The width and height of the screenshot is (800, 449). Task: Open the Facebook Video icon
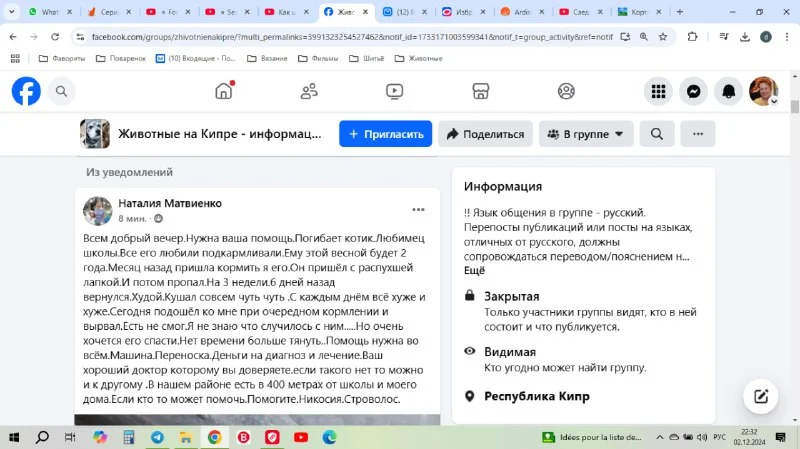point(395,91)
